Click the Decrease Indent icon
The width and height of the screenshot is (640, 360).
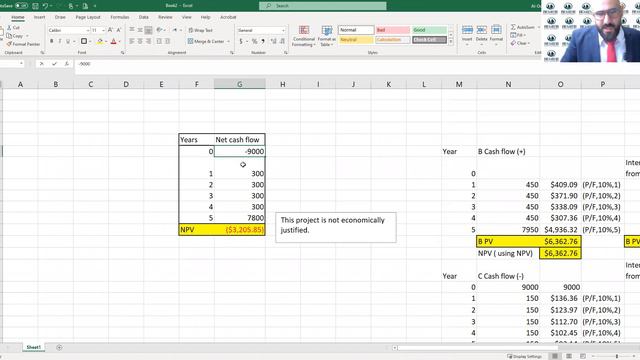[160, 41]
